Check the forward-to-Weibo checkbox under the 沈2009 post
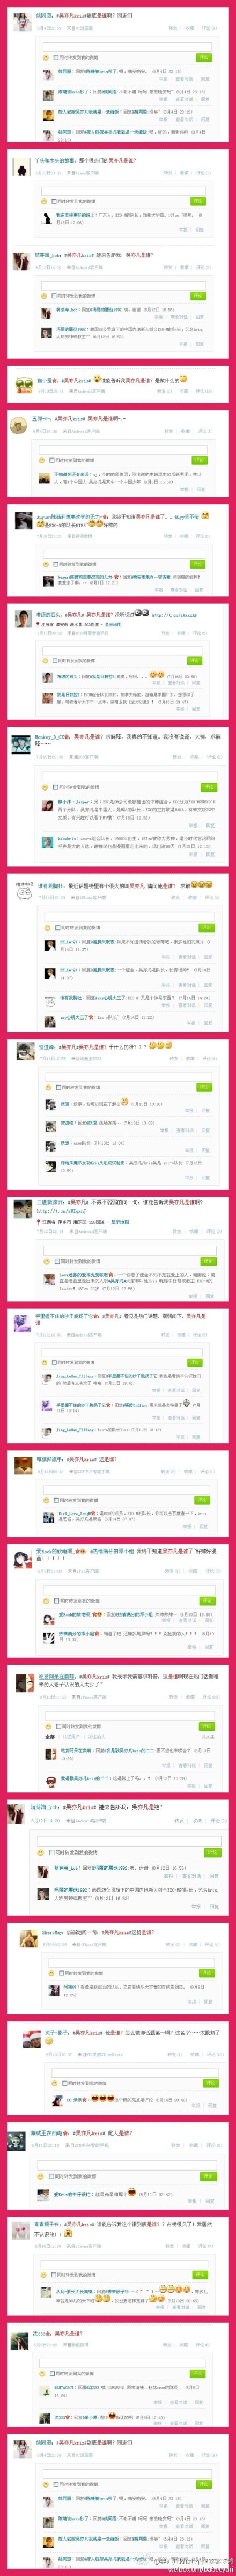Image resolution: width=236 pixels, height=2576 pixels. 51,2373
